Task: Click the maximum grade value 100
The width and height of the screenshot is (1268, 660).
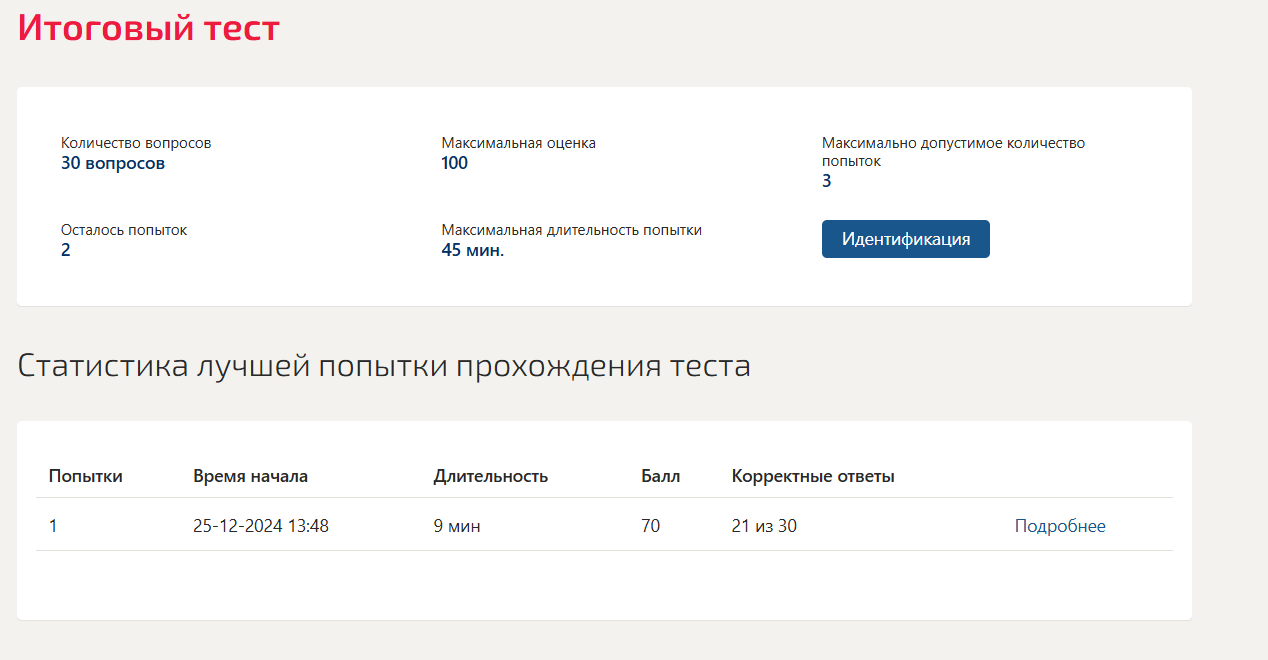Action: (x=454, y=163)
